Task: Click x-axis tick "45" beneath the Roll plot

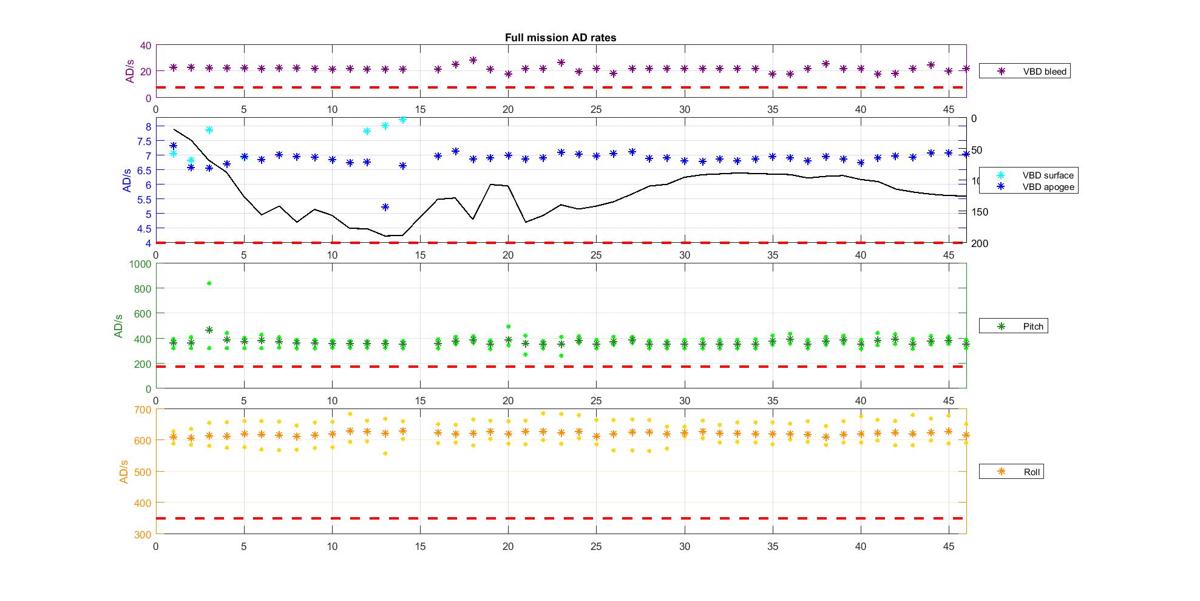Action: [948, 547]
